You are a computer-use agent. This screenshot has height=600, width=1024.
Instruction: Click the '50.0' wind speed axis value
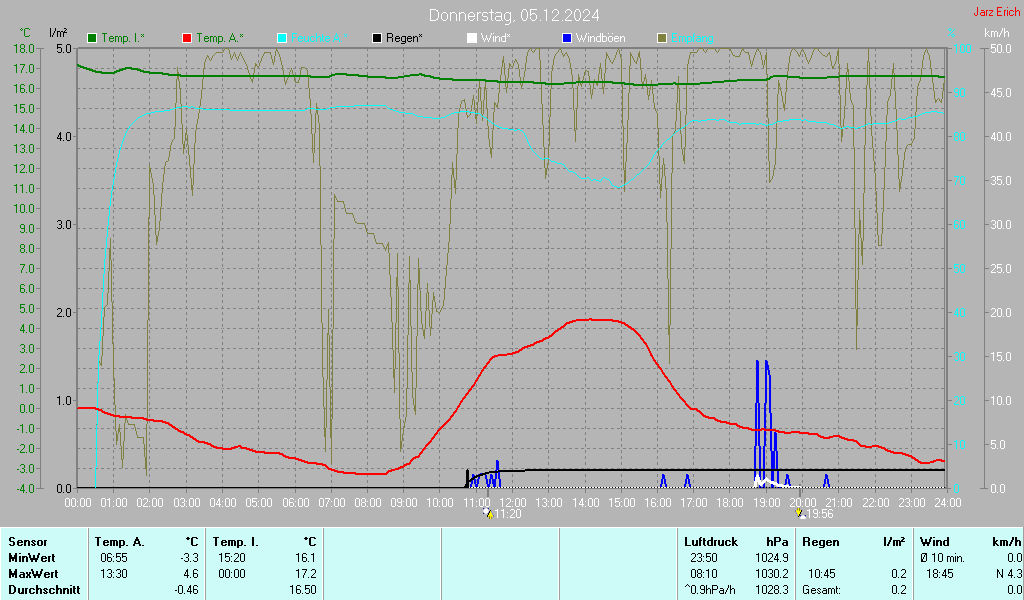(x=1001, y=49)
